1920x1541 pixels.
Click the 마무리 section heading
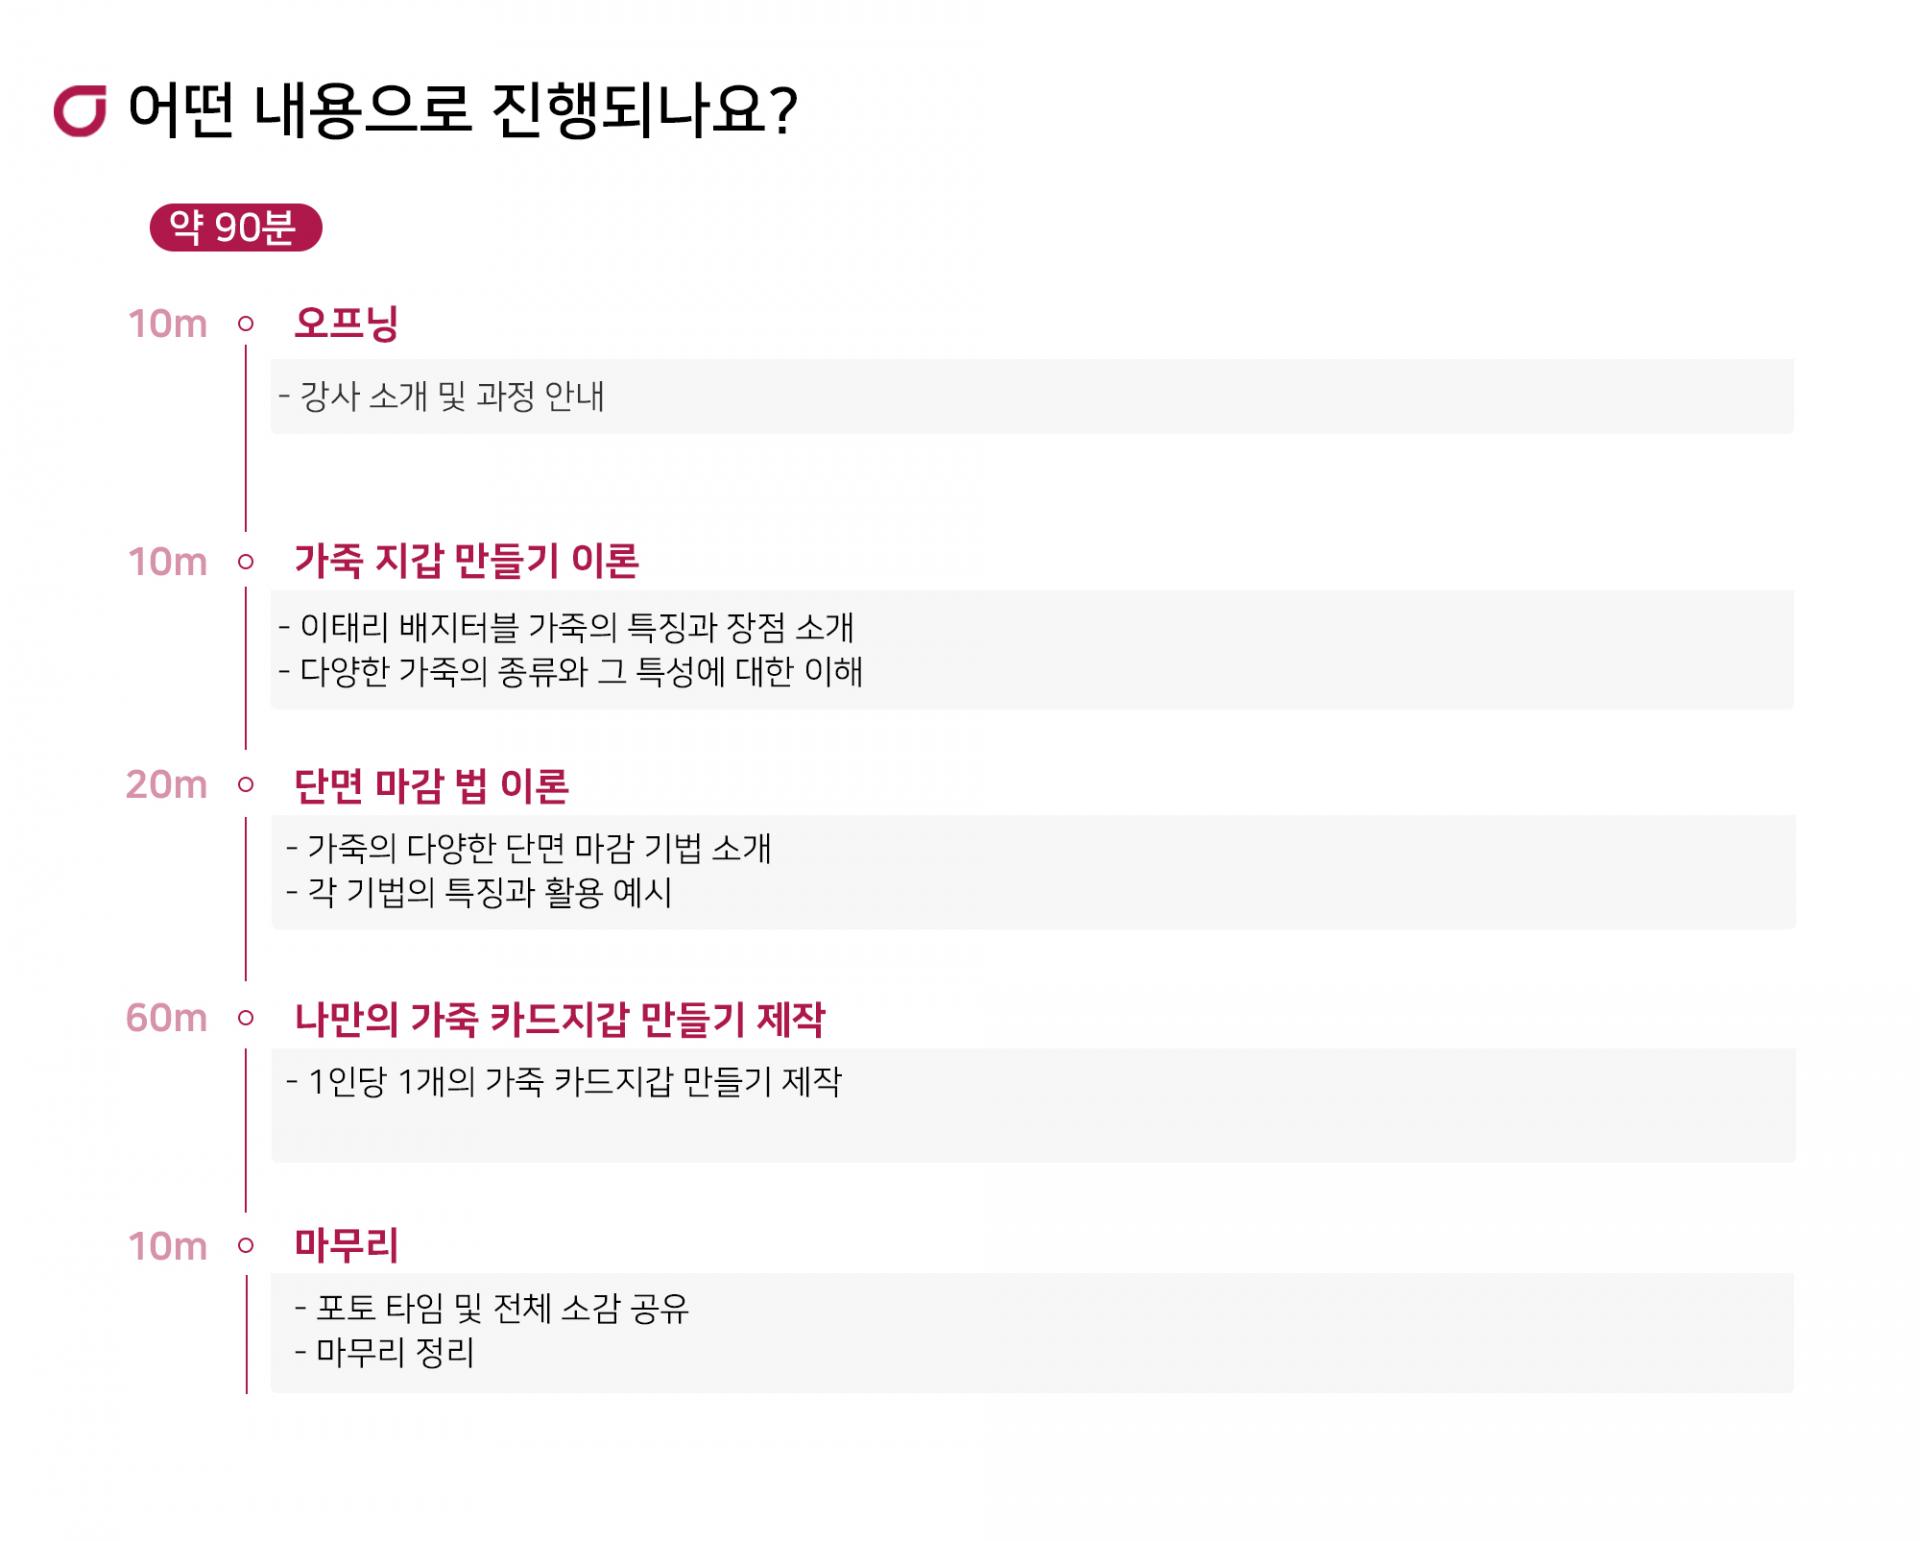tap(346, 1245)
